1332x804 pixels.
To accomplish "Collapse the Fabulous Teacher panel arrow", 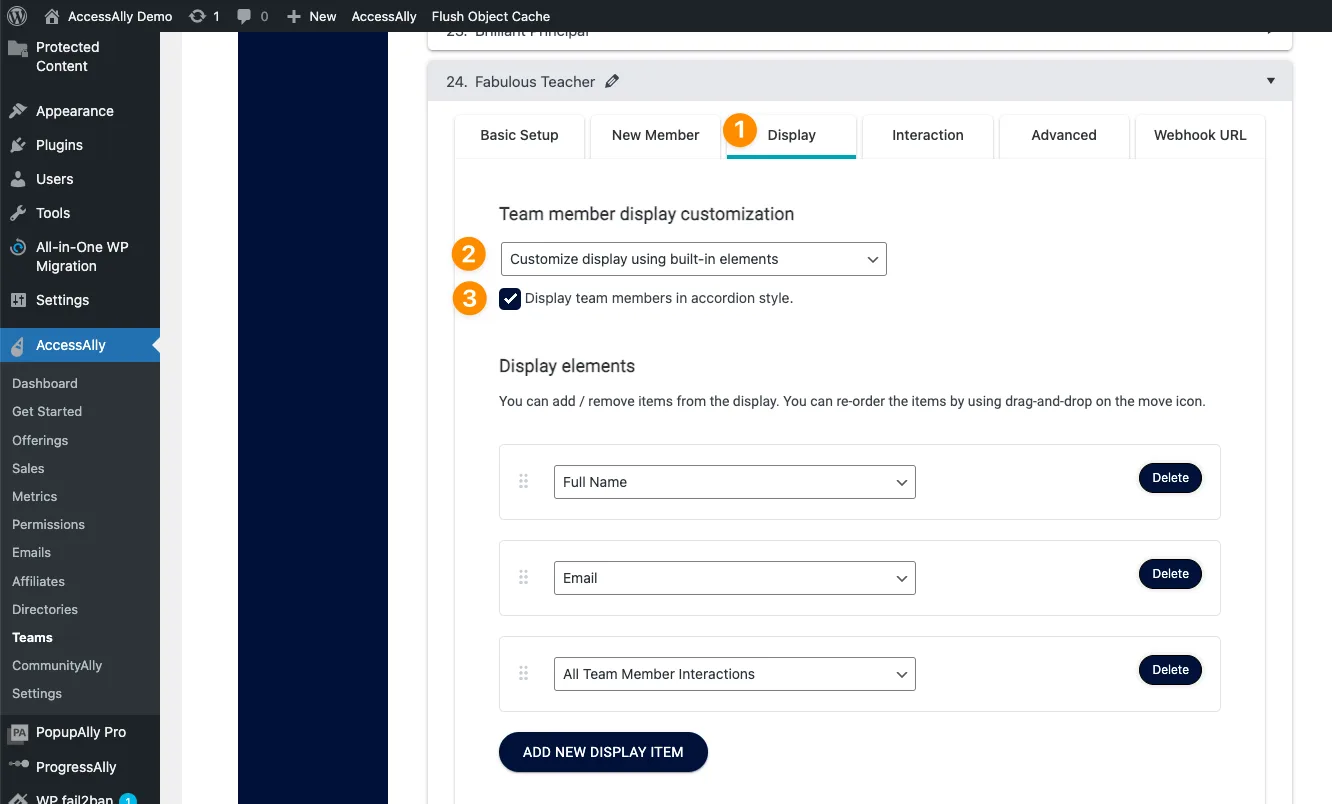I will click(1271, 81).
